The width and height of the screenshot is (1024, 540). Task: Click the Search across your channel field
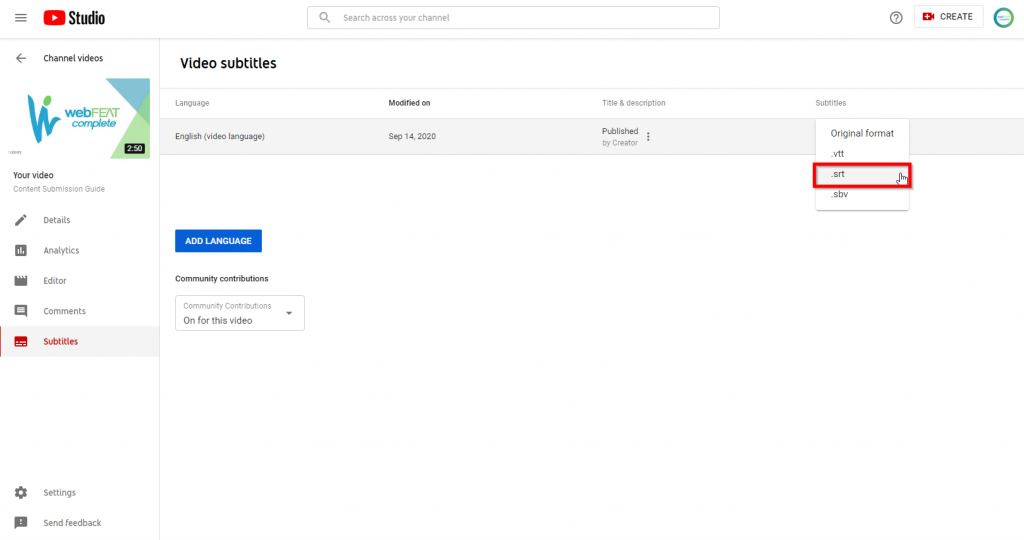click(x=513, y=18)
